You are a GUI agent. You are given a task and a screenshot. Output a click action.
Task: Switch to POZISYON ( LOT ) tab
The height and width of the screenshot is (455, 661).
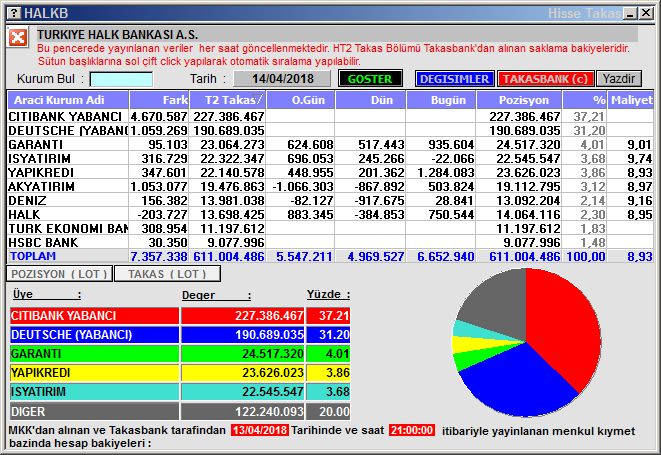pos(59,274)
